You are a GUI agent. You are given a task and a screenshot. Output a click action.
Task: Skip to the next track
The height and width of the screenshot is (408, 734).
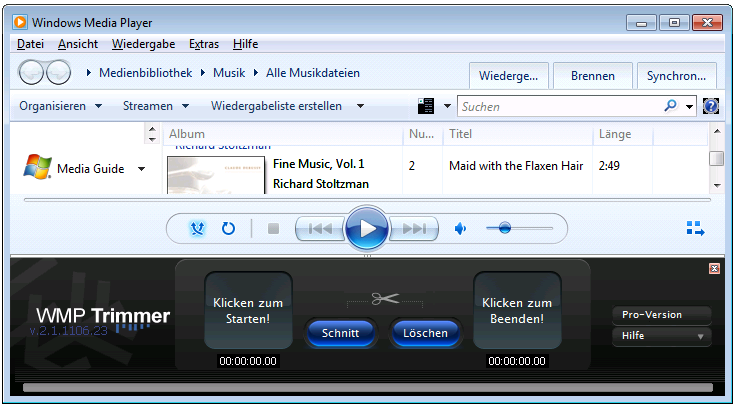pyautogui.click(x=414, y=228)
